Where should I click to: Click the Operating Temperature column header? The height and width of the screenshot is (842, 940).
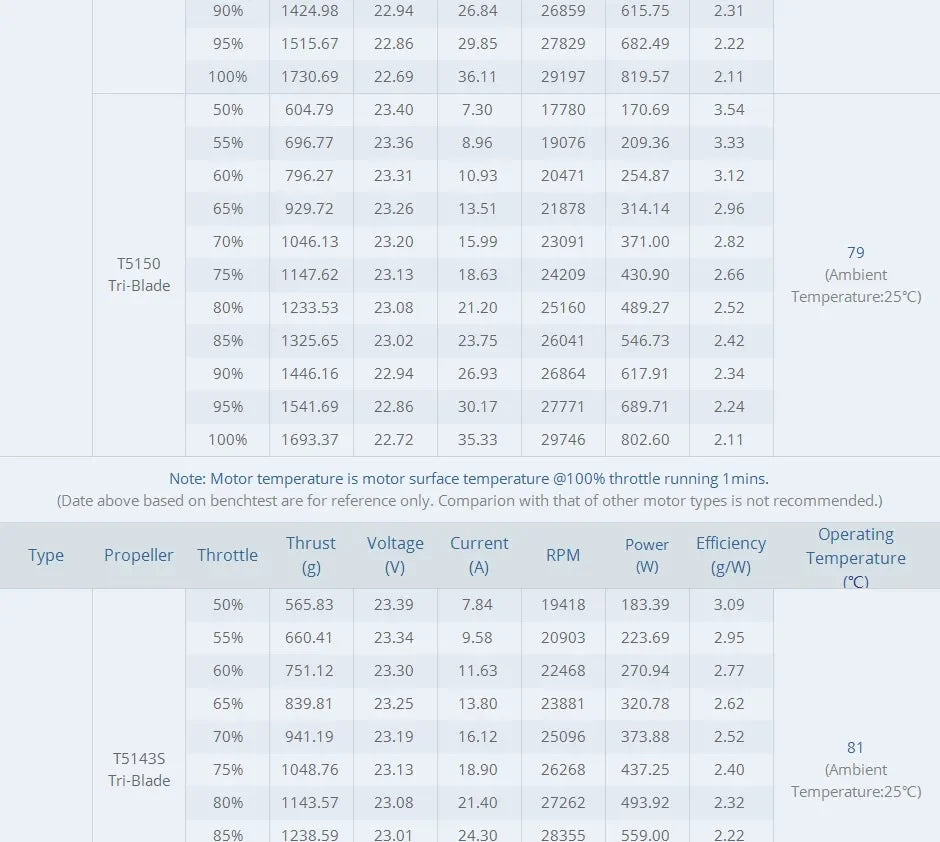pos(856,557)
